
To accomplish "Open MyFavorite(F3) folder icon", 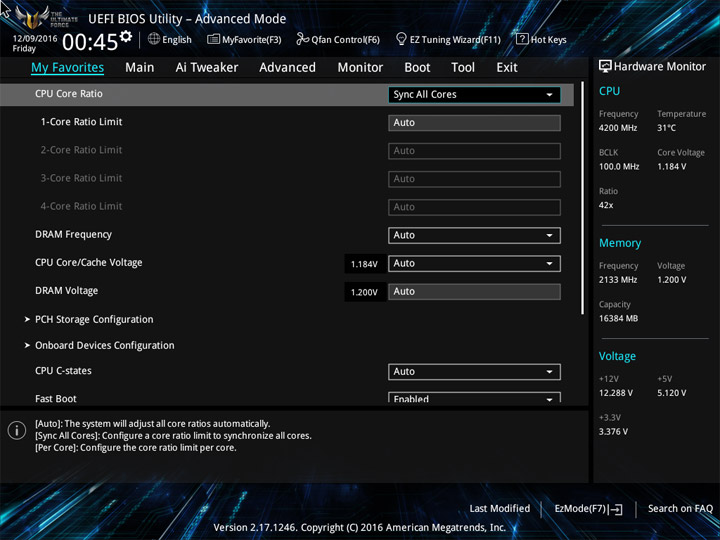I will pyautogui.click(x=213, y=39).
